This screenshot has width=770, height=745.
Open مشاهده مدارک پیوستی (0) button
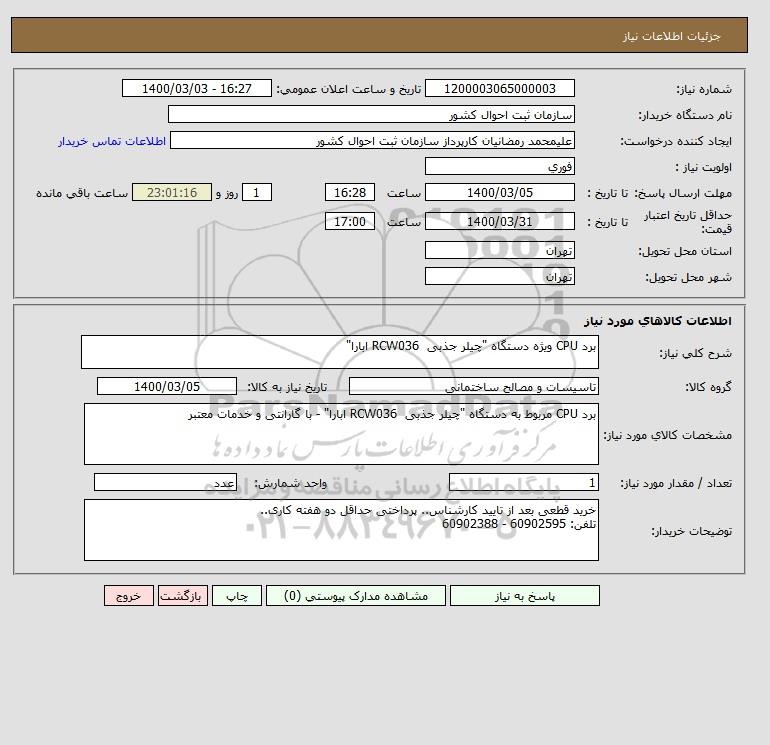click(x=356, y=595)
